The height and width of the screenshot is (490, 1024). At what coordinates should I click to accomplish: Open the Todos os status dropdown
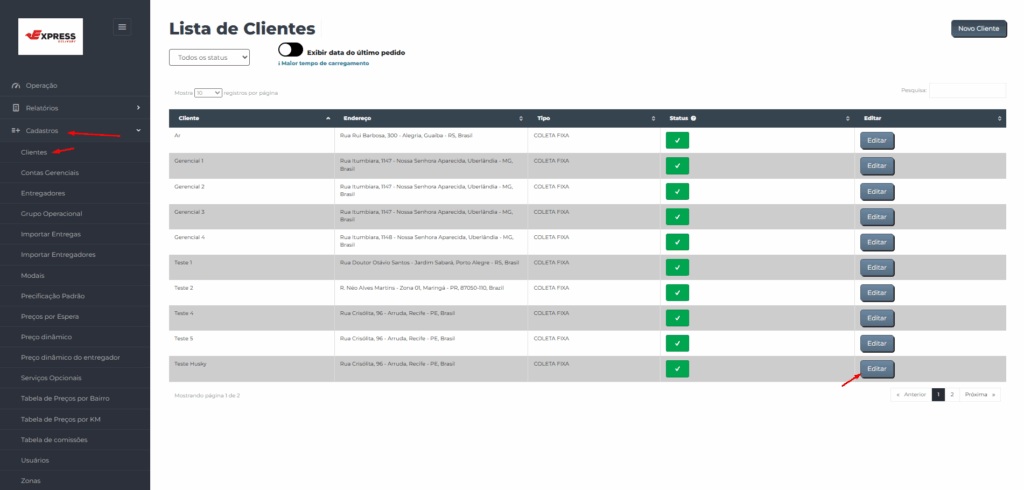click(x=209, y=57)
